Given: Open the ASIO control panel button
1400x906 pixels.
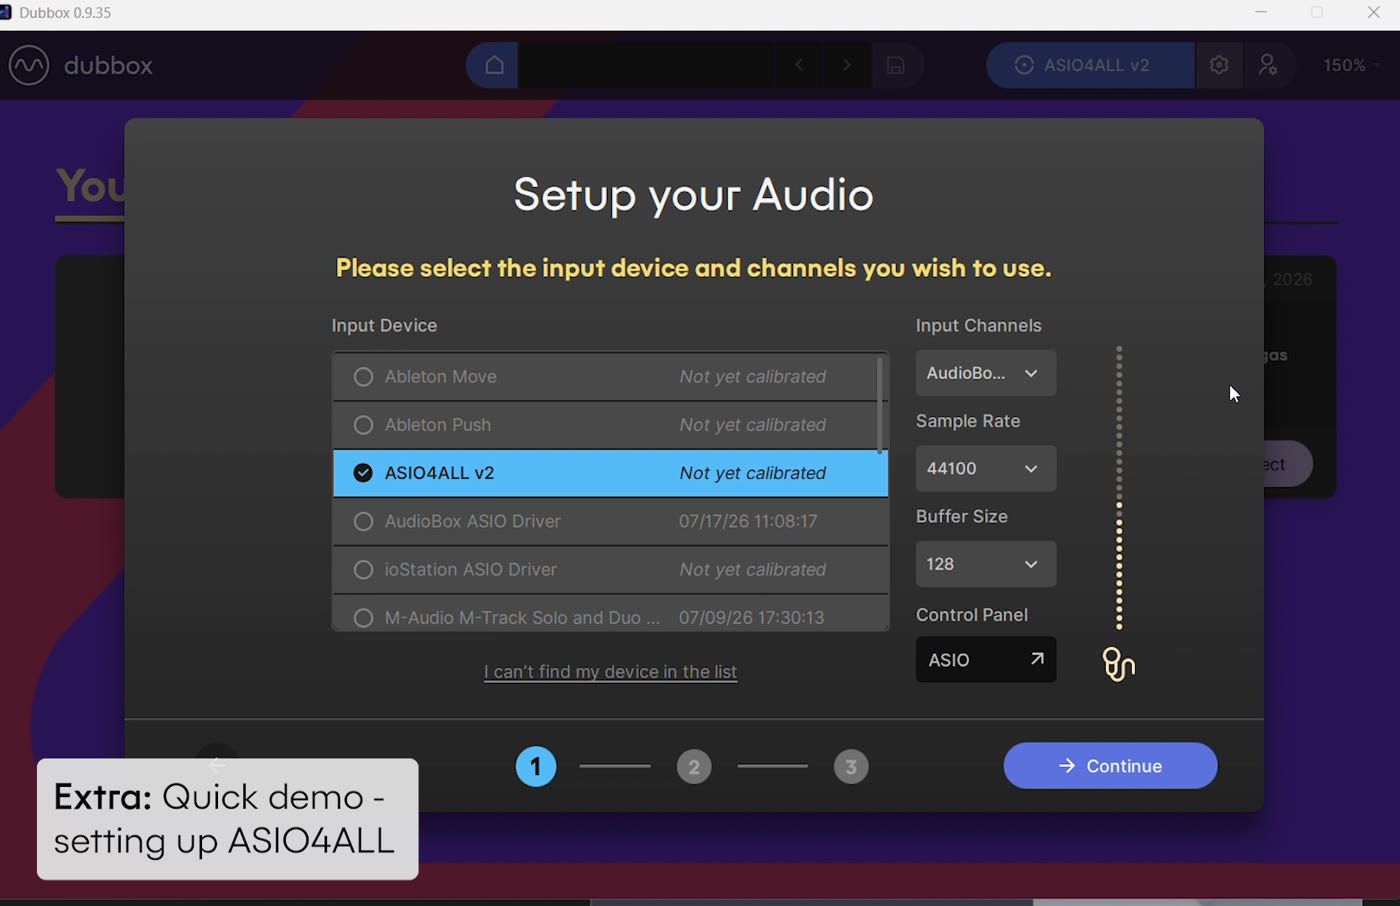Looking at the screenshot, I should (985, 660).
